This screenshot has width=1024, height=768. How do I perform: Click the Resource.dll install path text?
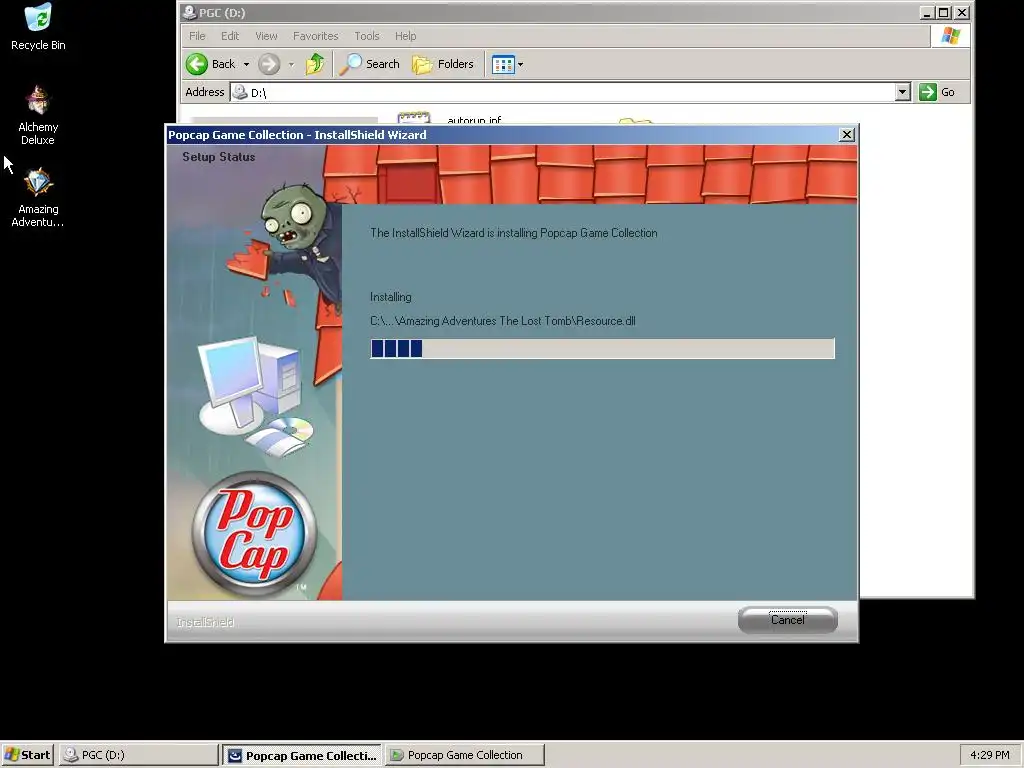point(502,321)
